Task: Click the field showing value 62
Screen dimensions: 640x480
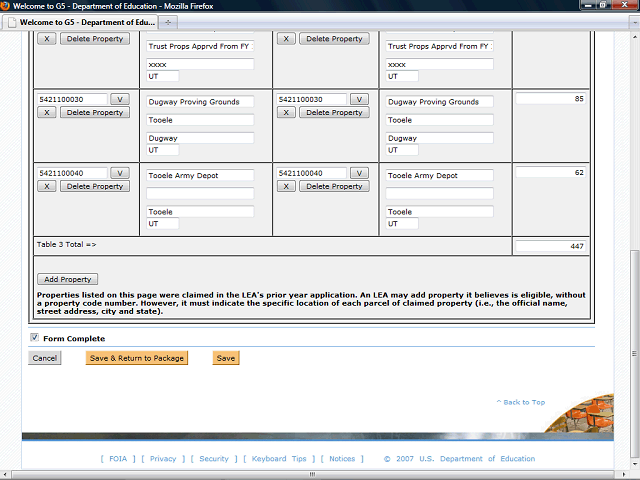Action: [551, 173]
